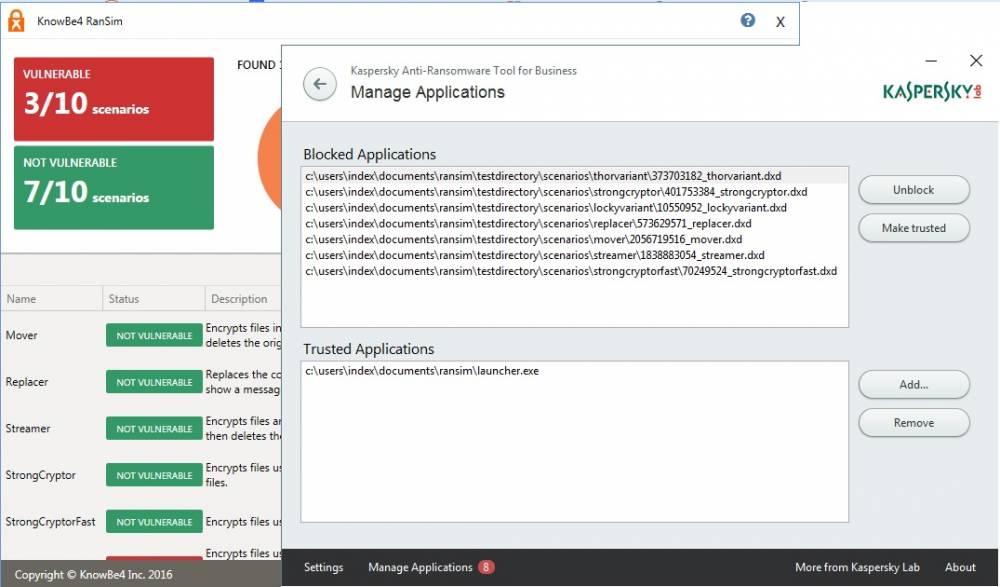This screenshot has width=1000, height=587.
Task: Open the RanSim help question mark icon
Action: pos(747,20)
